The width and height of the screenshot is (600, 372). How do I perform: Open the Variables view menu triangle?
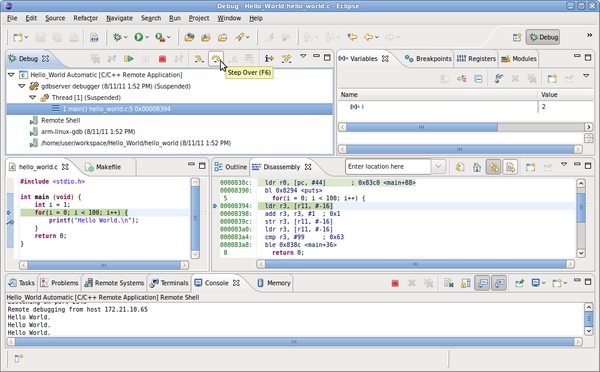(x=586, y=76)
